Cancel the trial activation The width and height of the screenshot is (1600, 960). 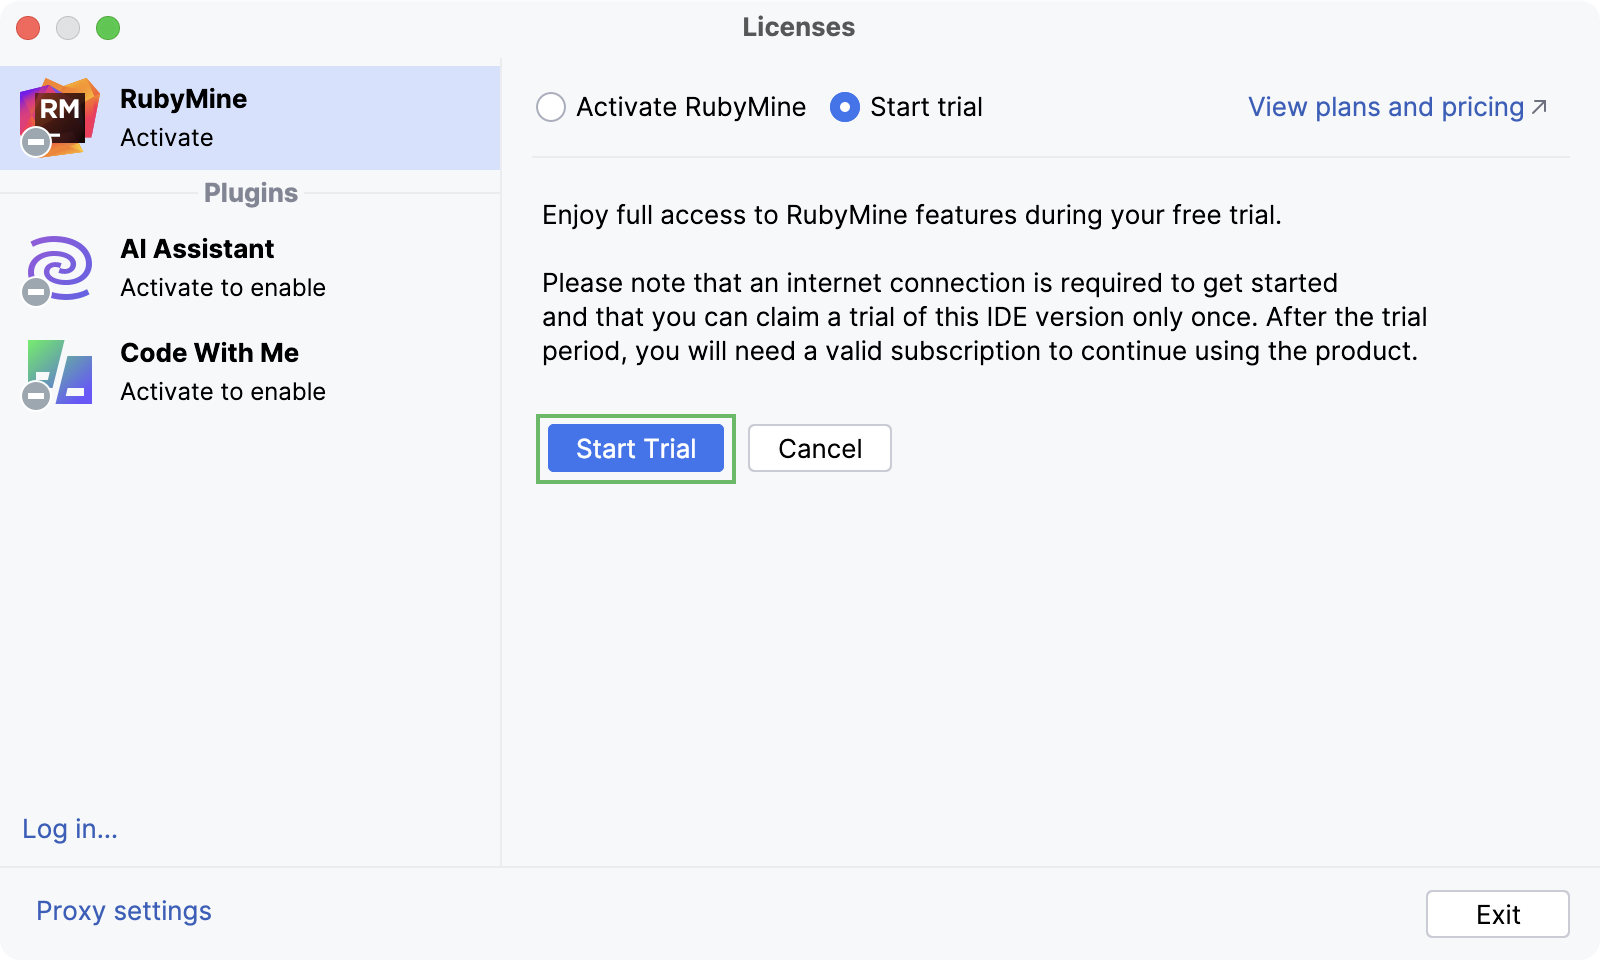[819, 448]
